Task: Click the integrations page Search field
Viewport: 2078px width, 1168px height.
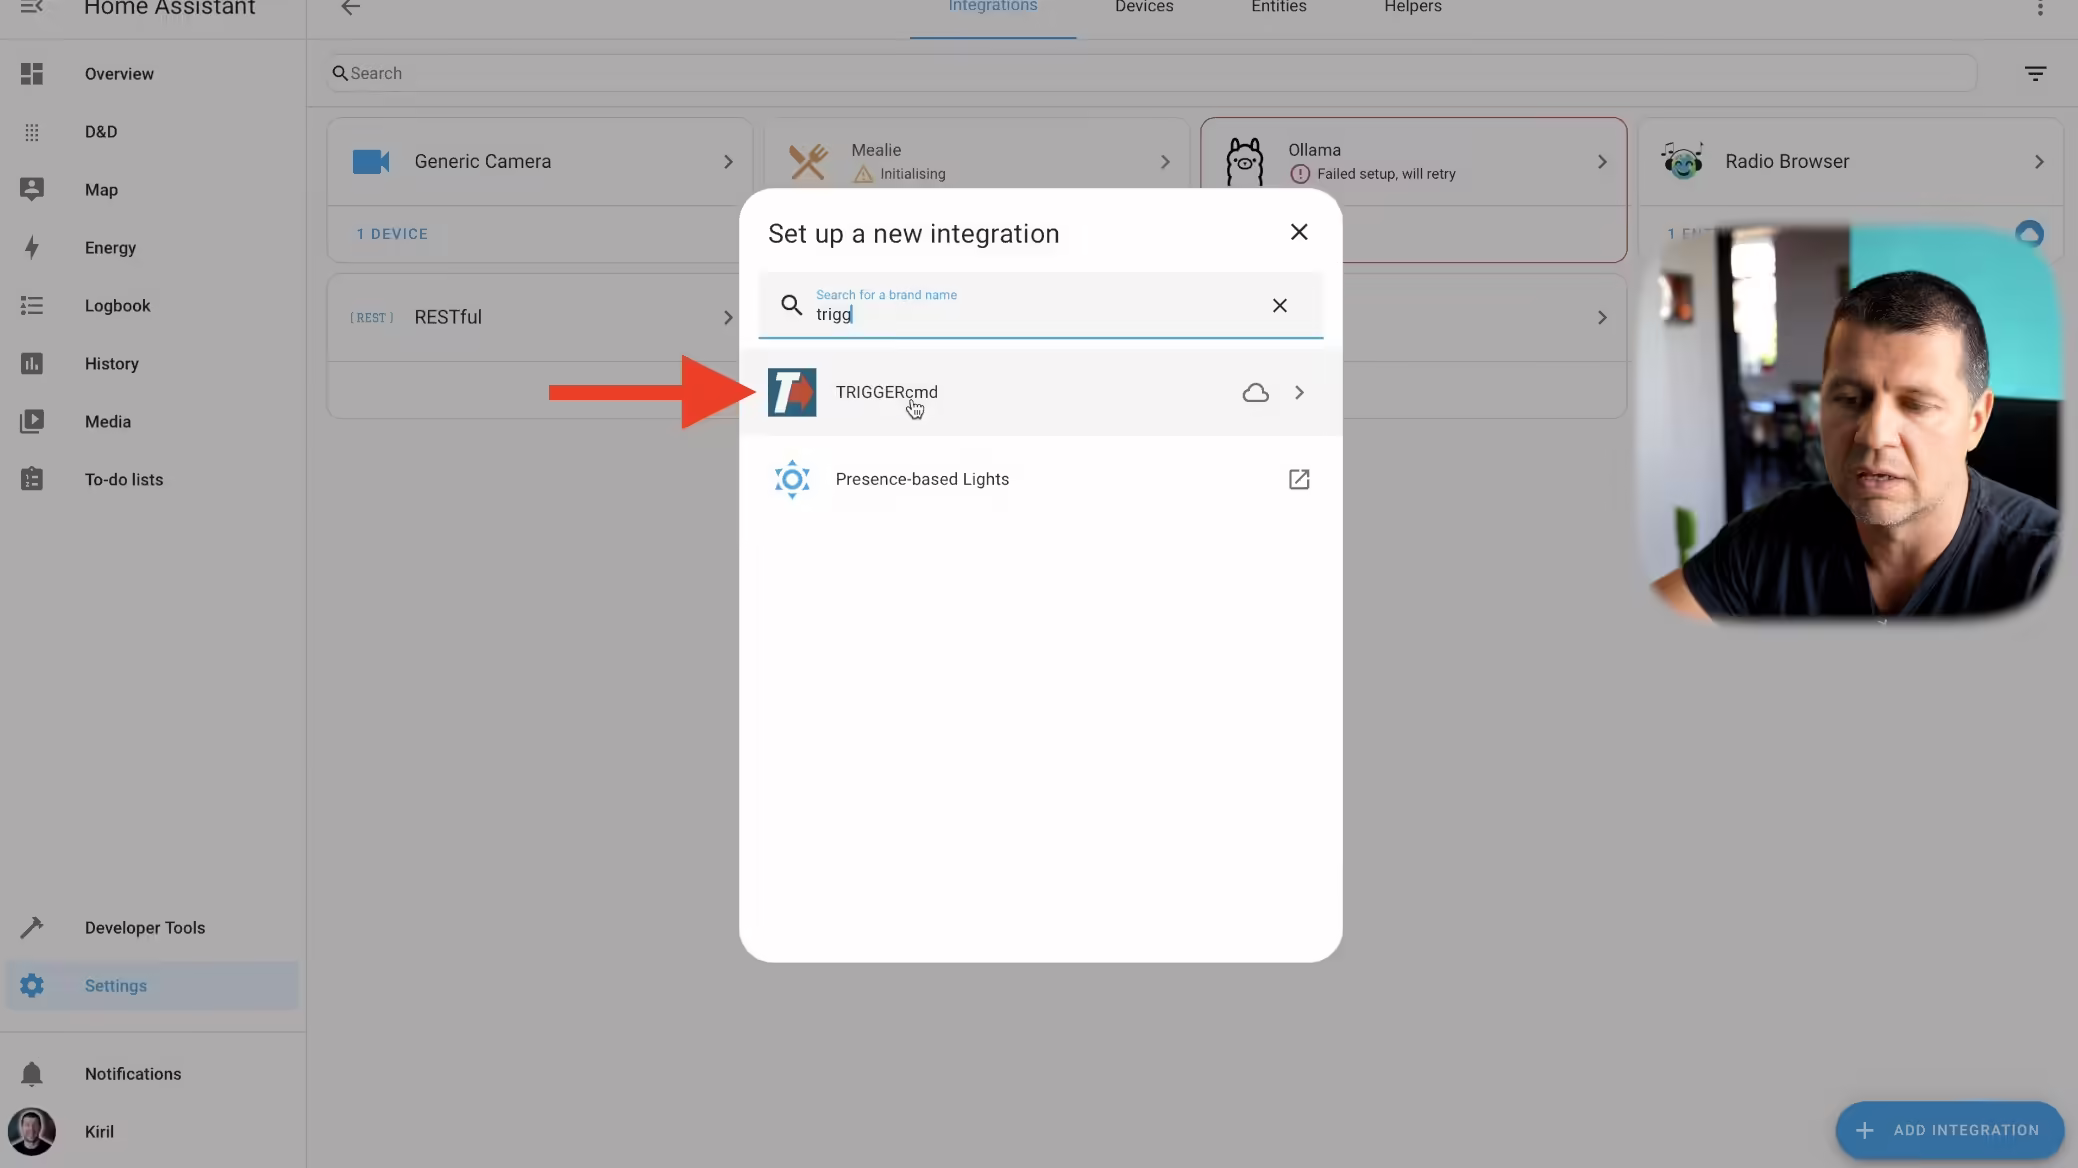Action: pos(1152,73)
